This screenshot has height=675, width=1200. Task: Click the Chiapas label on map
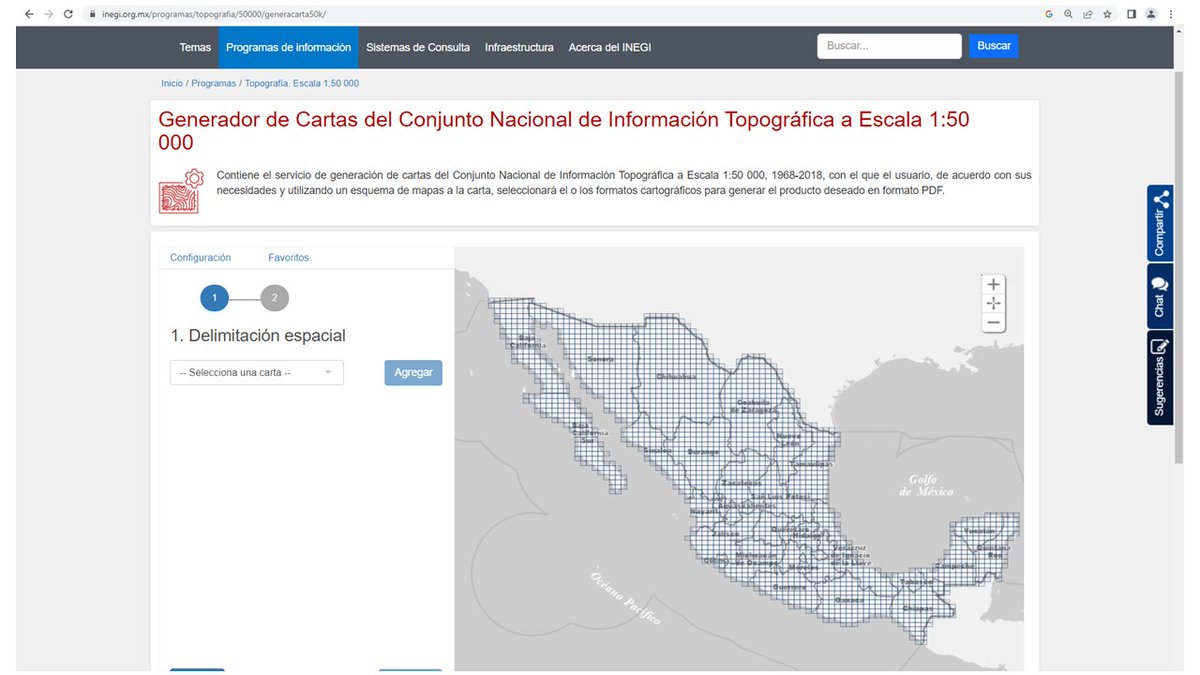(916, 607)
